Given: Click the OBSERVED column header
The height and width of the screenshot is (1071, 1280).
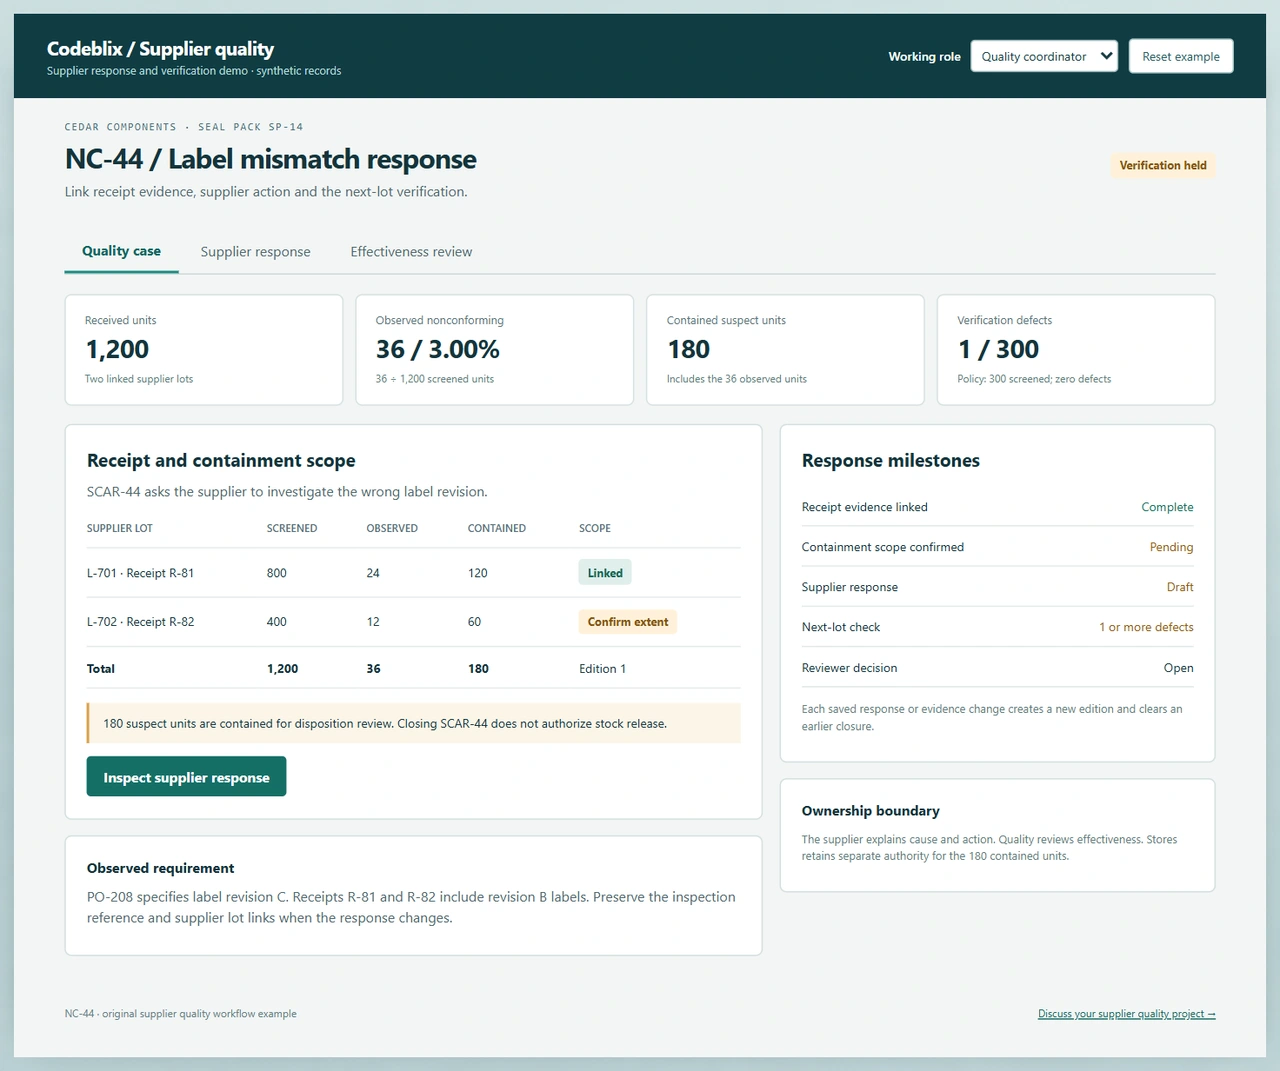Looking at the screenshot, I should click(x=392, y=528).
